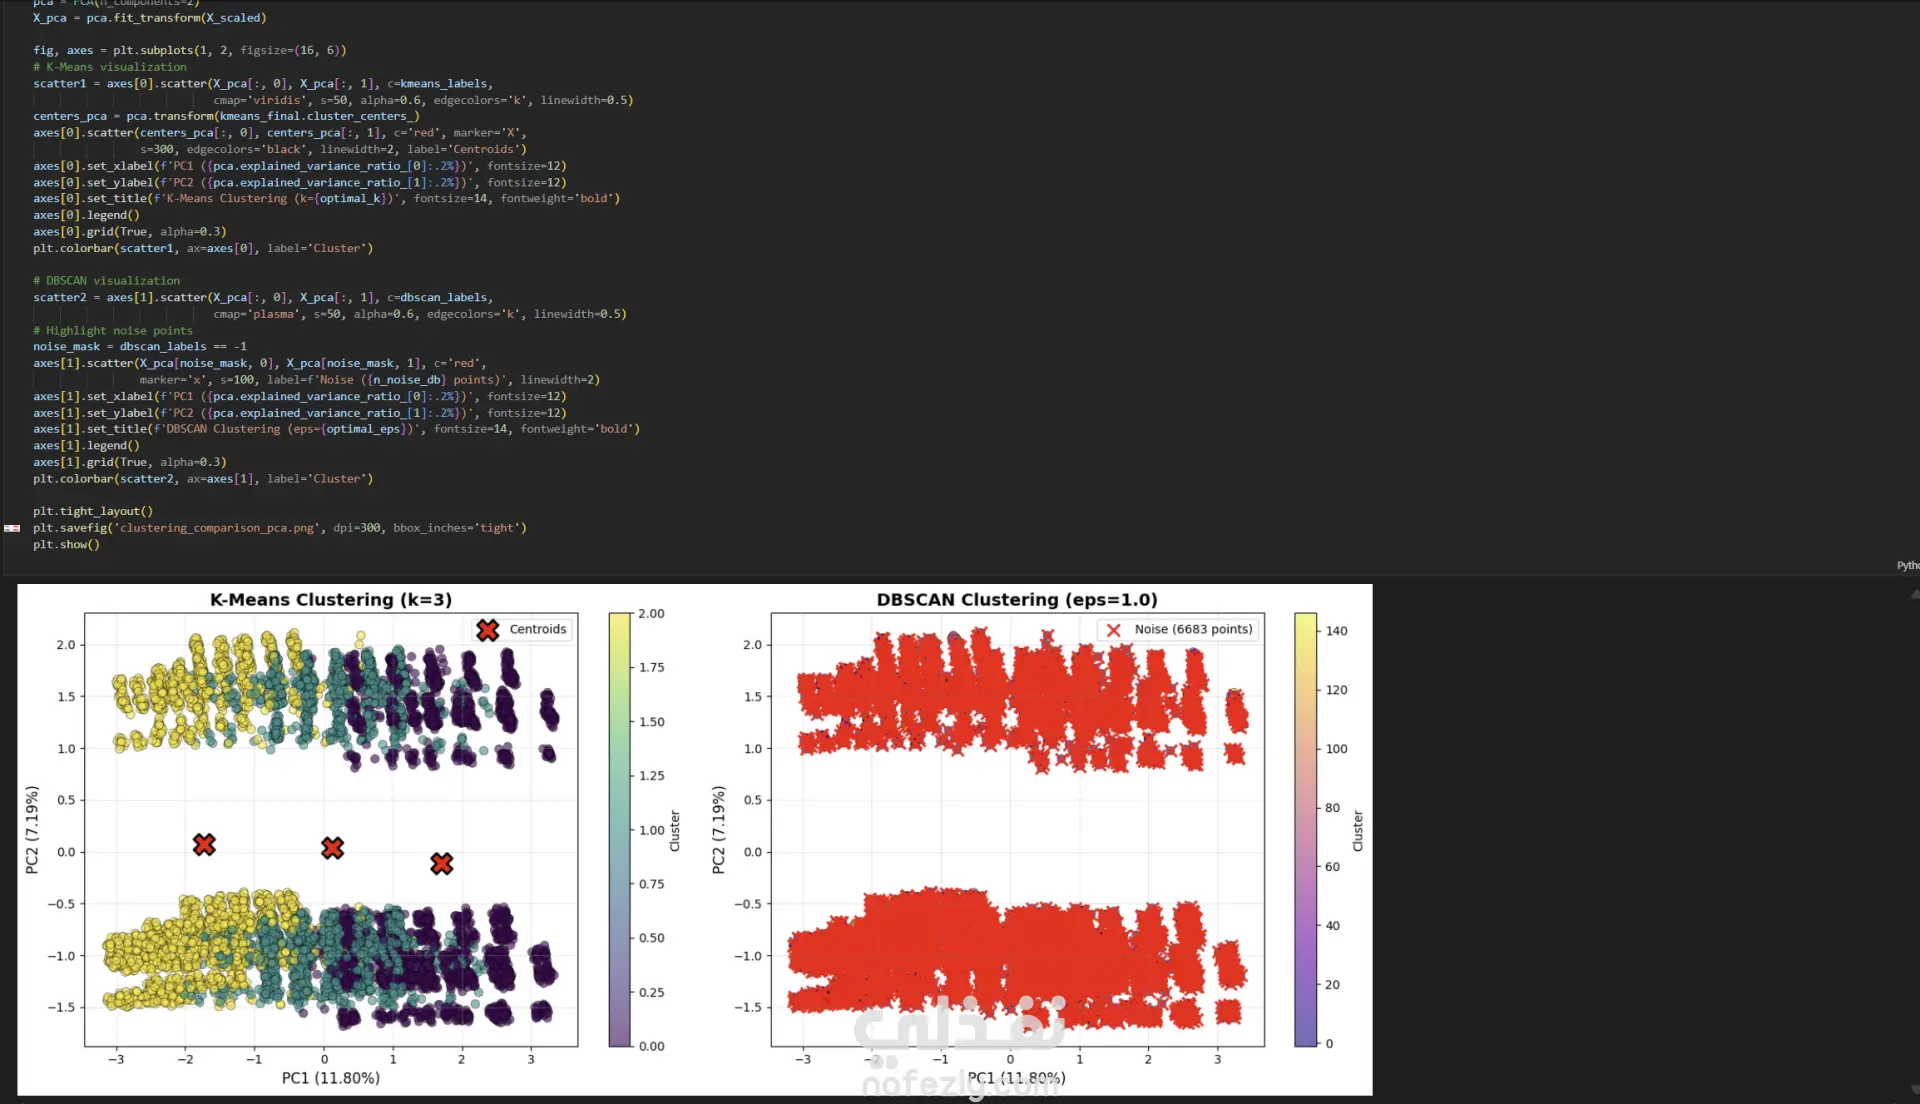1920x1104 pixels.
Task: Click the '# Highlight noise points' comment line
Action: coord(113,331)
